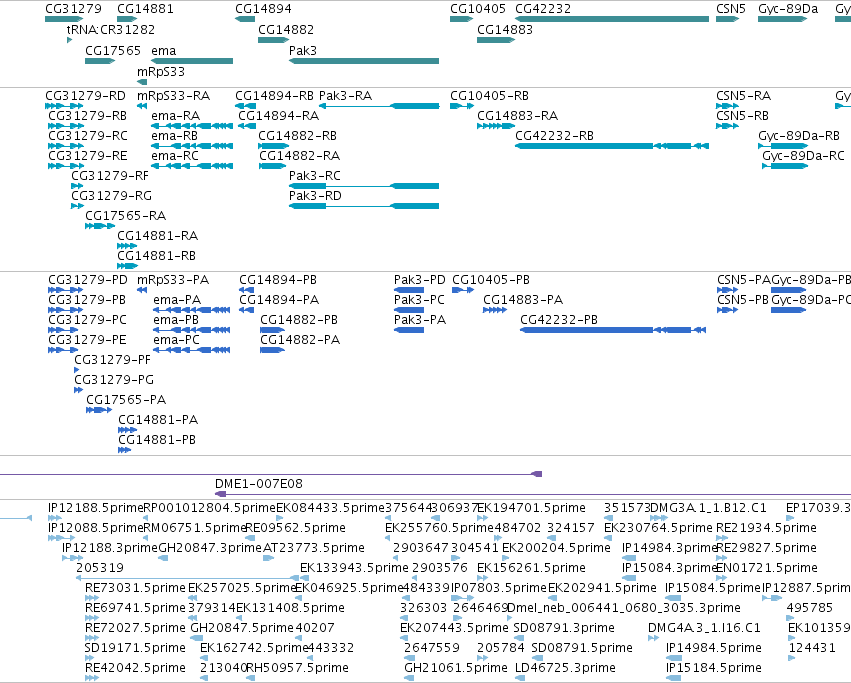Click the ema-RB transcript label
This screenshot has height=683, width=851.
(174, 136)
